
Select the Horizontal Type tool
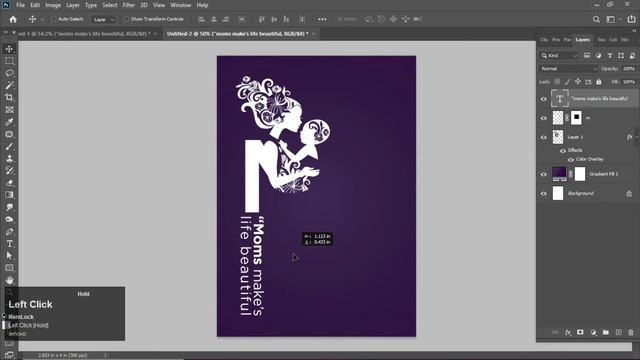tap(9, 244)
